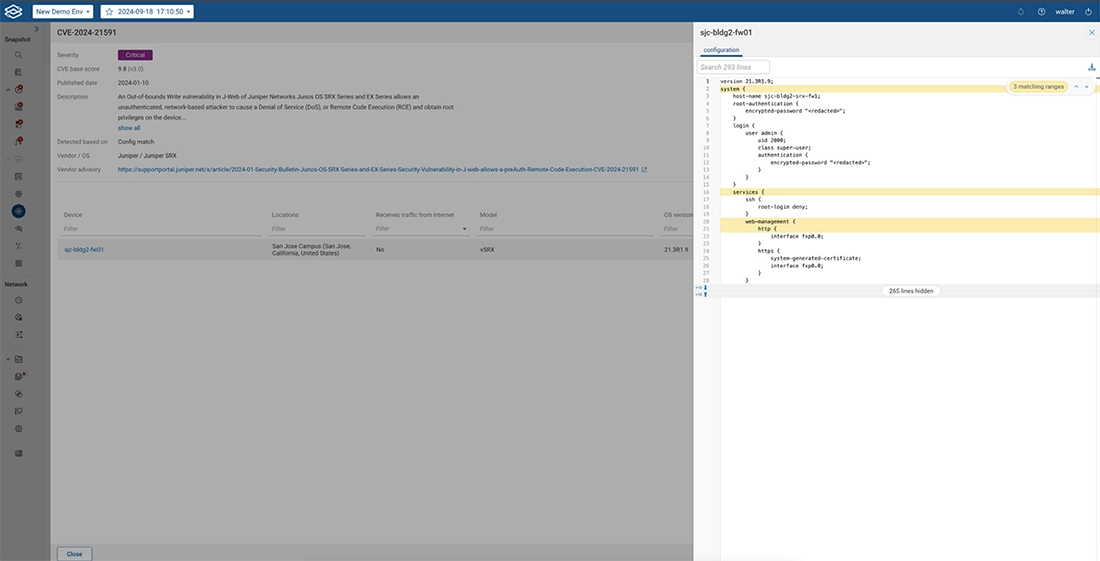Click the power logout icon
Viewport: 1100px width, 561px height.
(x=1088, y=12)
